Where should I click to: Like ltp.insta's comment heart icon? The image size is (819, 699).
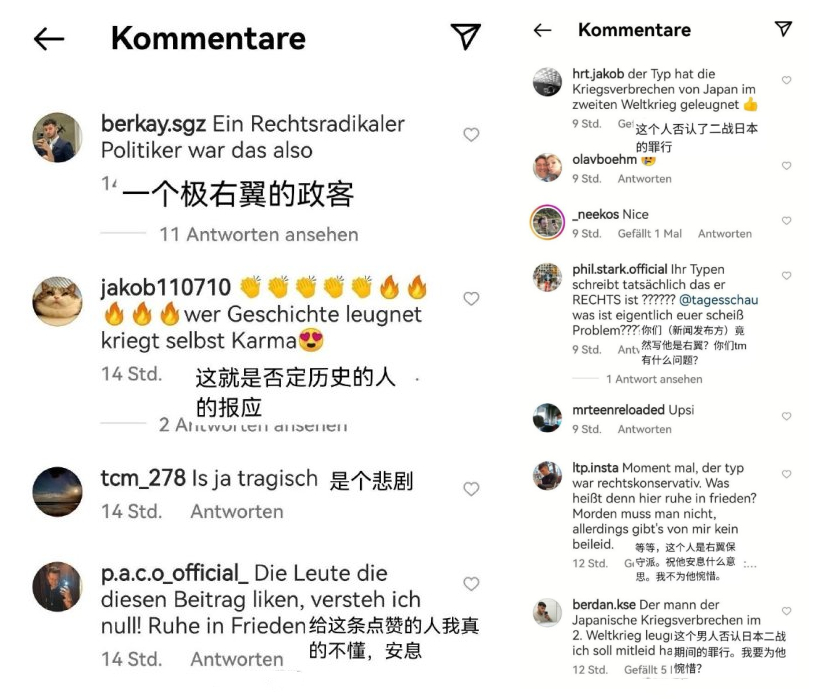[786, 474]
